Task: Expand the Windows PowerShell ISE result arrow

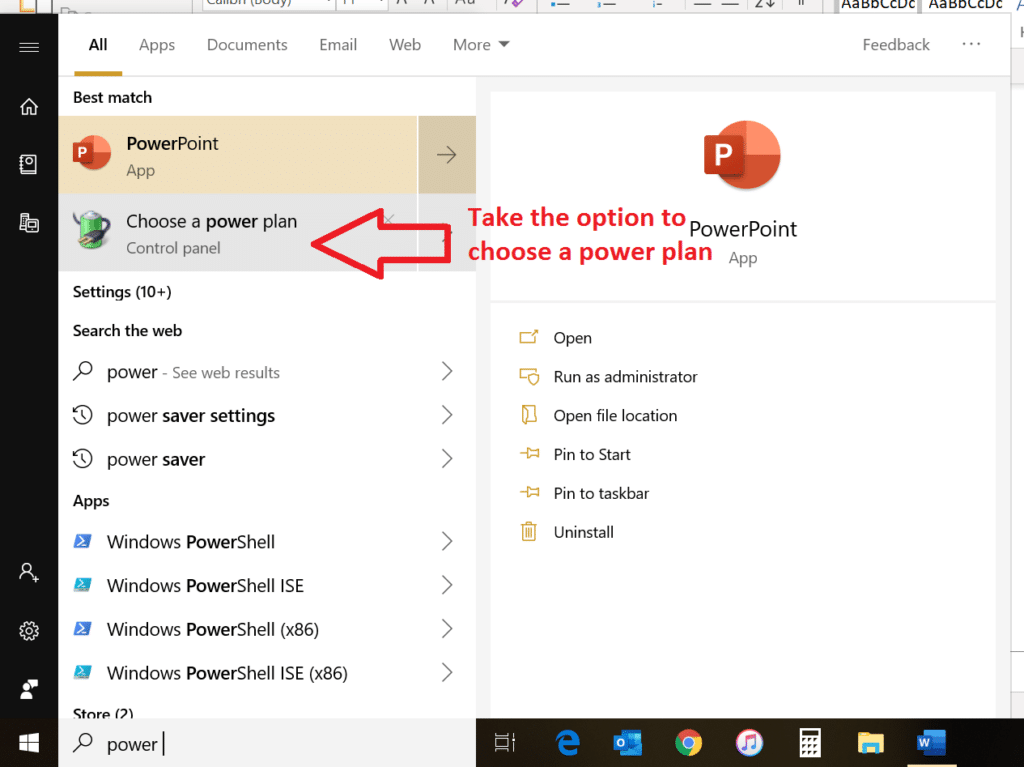Action: pyautogui.click(x=447, y=585)
